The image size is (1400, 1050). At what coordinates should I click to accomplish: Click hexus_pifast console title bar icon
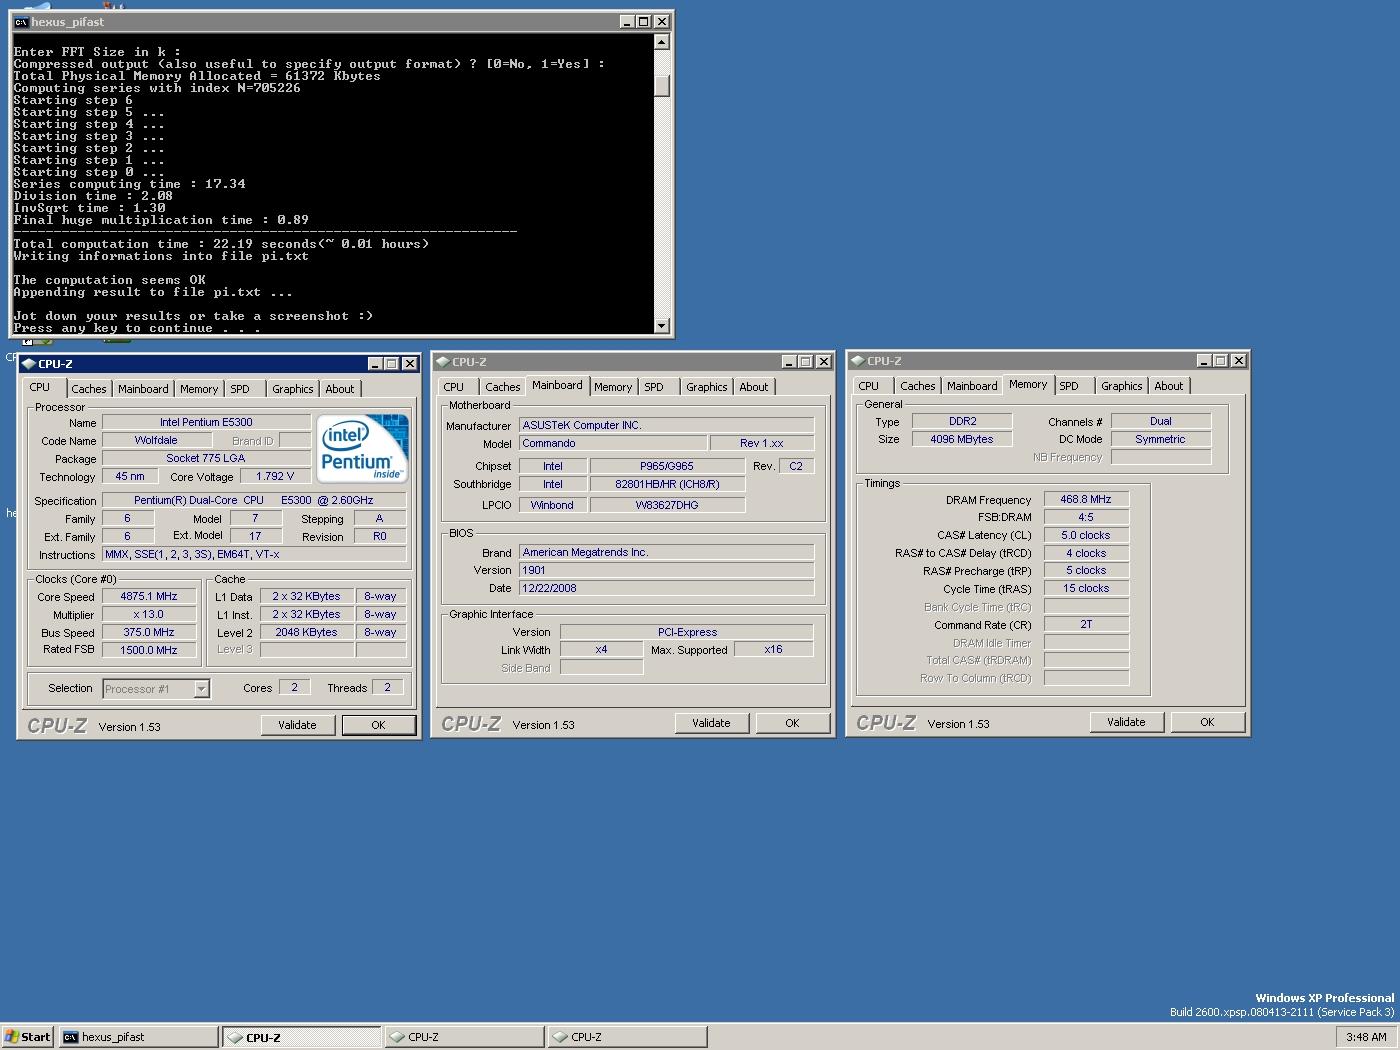pyautogui.click(x=20, y=21)
